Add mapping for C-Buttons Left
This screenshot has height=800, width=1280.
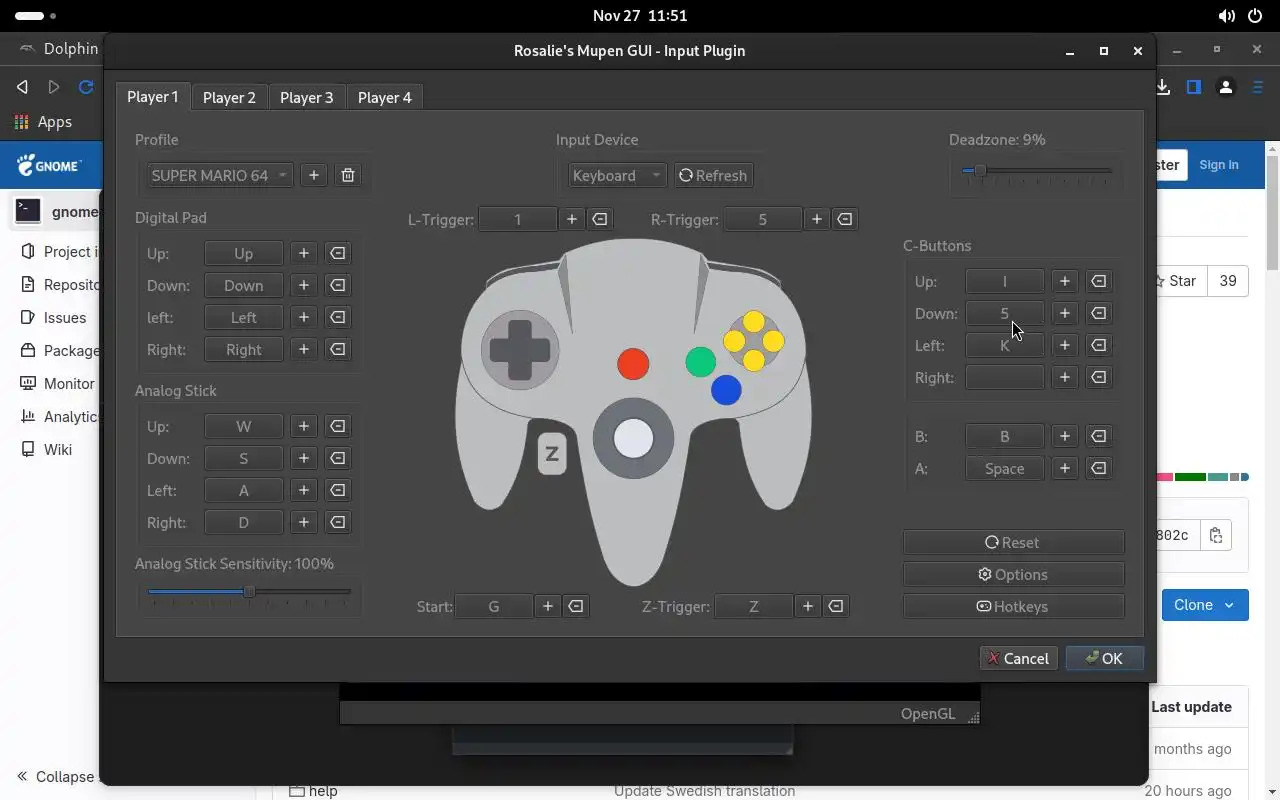(x=1065, y=345)
